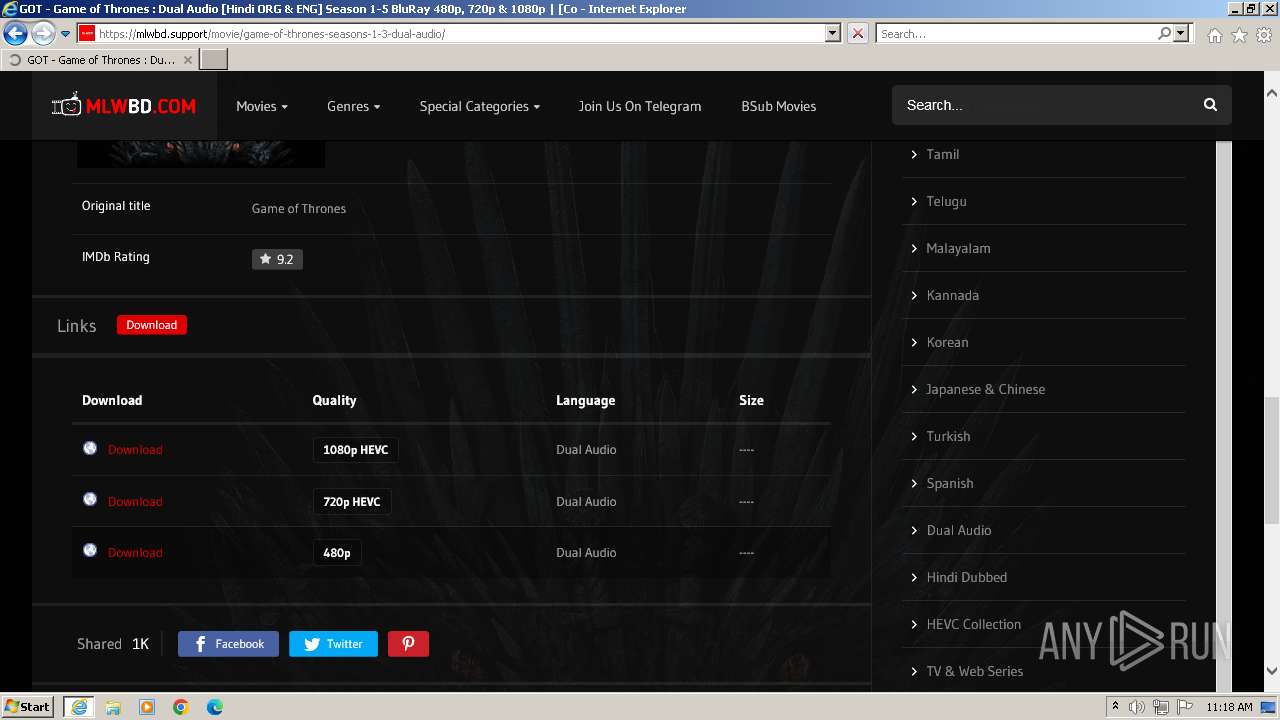
Task: Open the search provider dropdown arrow
Action: [x=1181, y=34]
